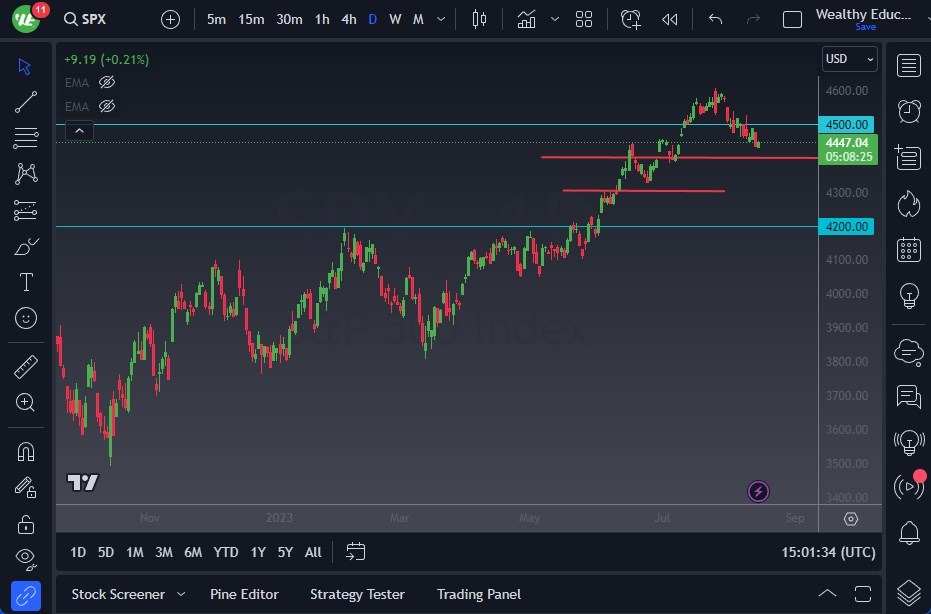Open bar replay mode with the rewind icon
The image size is (931, 614).
coord(670,19)
